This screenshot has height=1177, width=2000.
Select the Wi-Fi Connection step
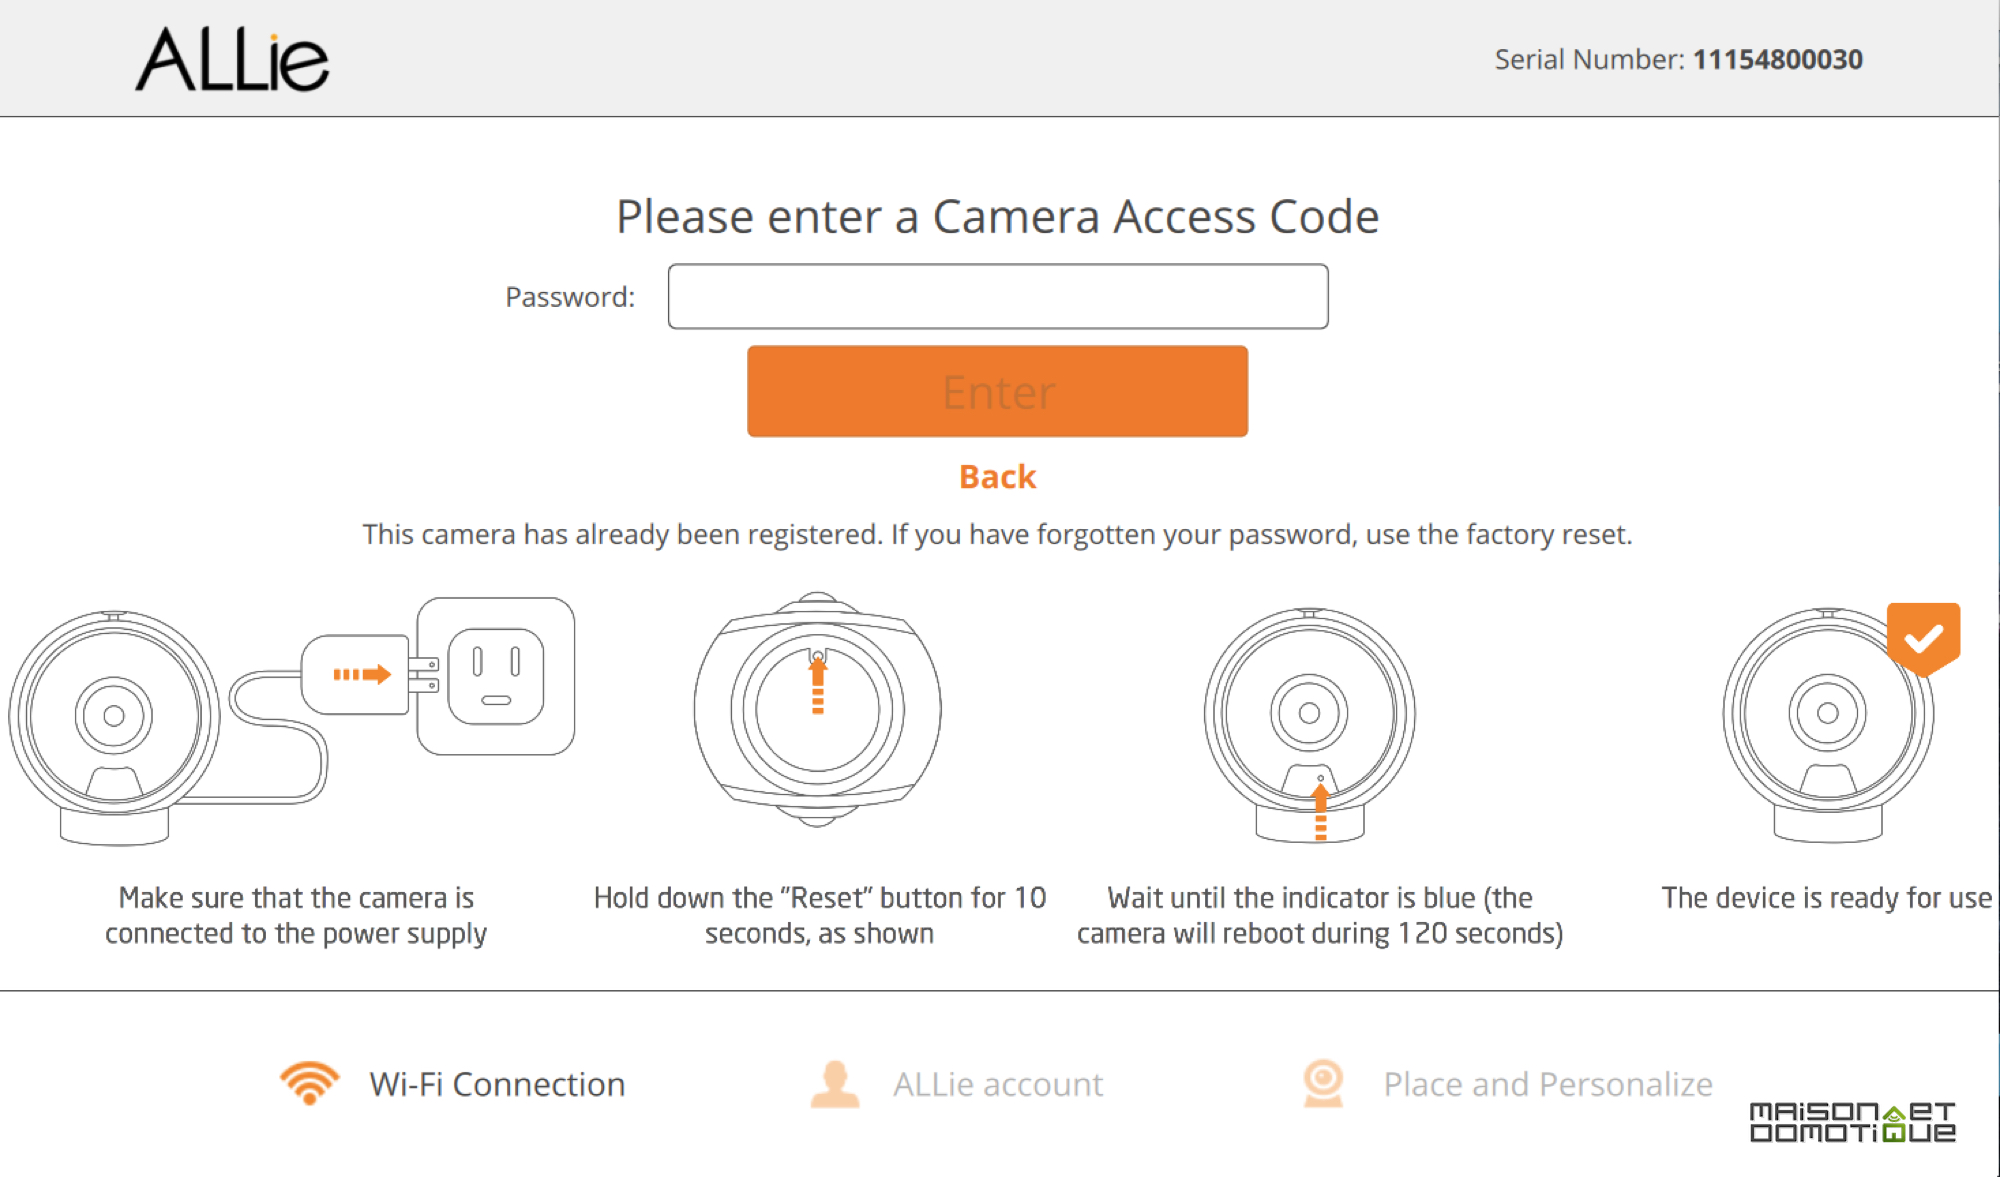click(453, 1084)
